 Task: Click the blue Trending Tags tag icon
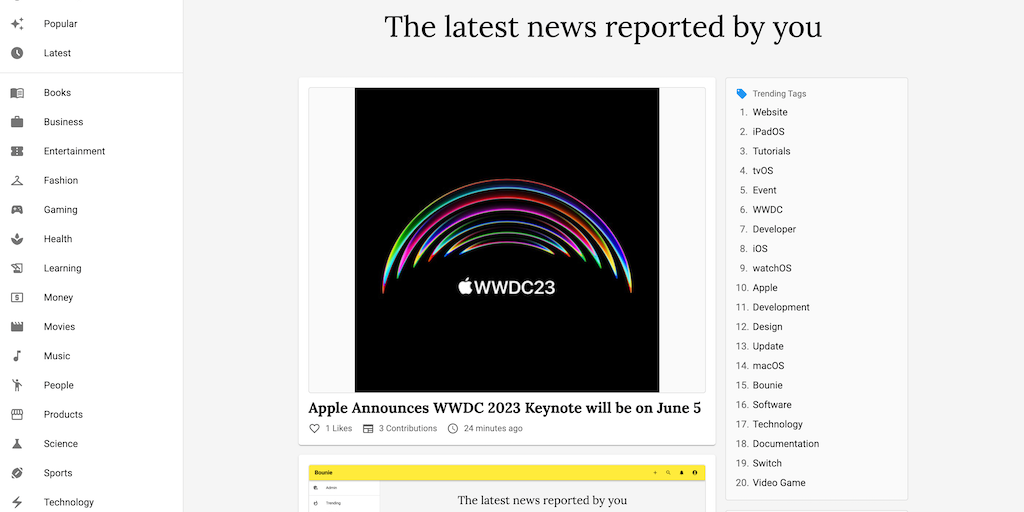tap(741, 93)
